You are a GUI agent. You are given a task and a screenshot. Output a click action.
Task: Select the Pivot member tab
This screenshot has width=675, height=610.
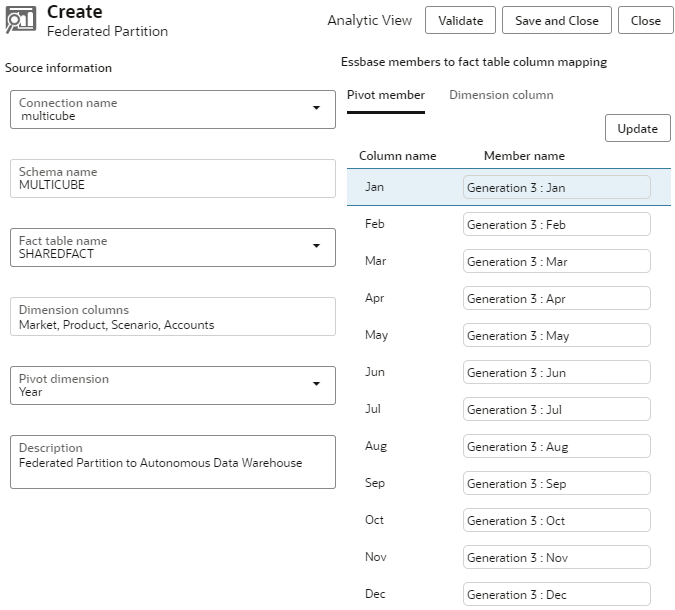pyautogui.click(x=386, y=95)
